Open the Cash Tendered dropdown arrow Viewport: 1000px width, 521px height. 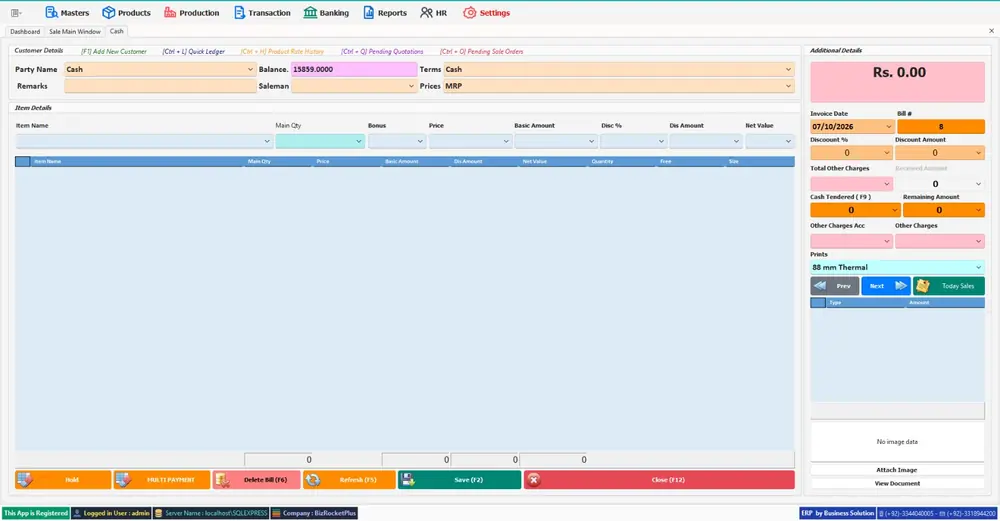tap(895, 210)
